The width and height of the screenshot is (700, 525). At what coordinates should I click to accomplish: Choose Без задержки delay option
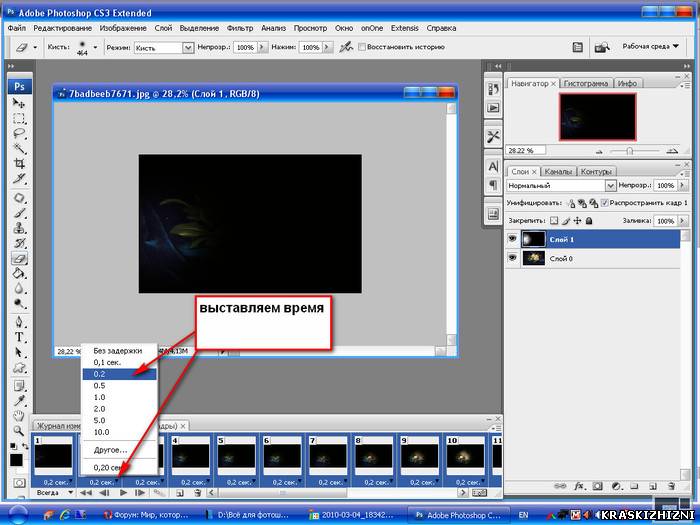coord(119,351)
